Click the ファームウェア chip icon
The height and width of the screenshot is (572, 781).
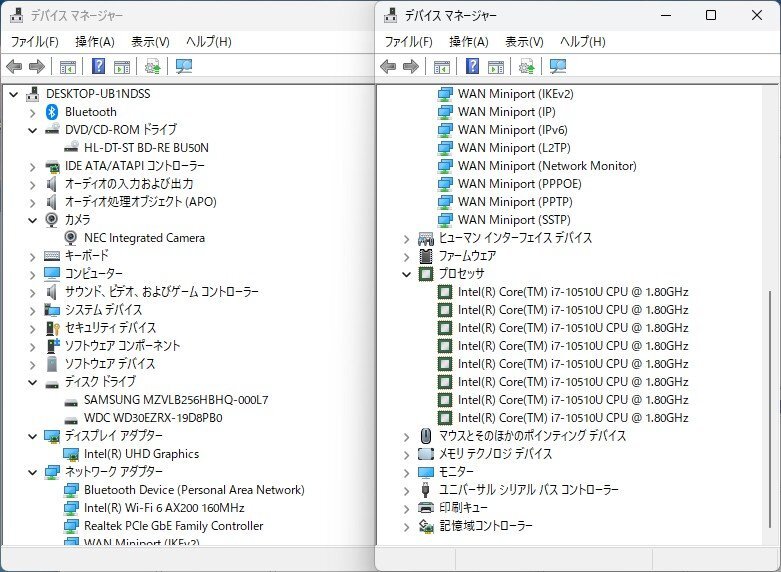[426, 256]
